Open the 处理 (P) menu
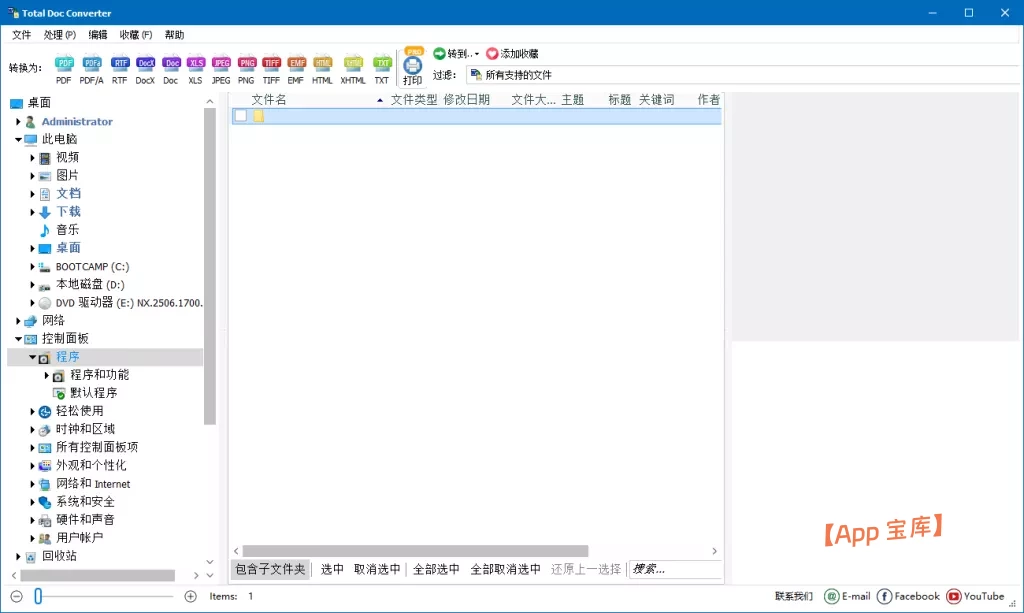The image size is (1024, 613). click(x=60, y=34)
